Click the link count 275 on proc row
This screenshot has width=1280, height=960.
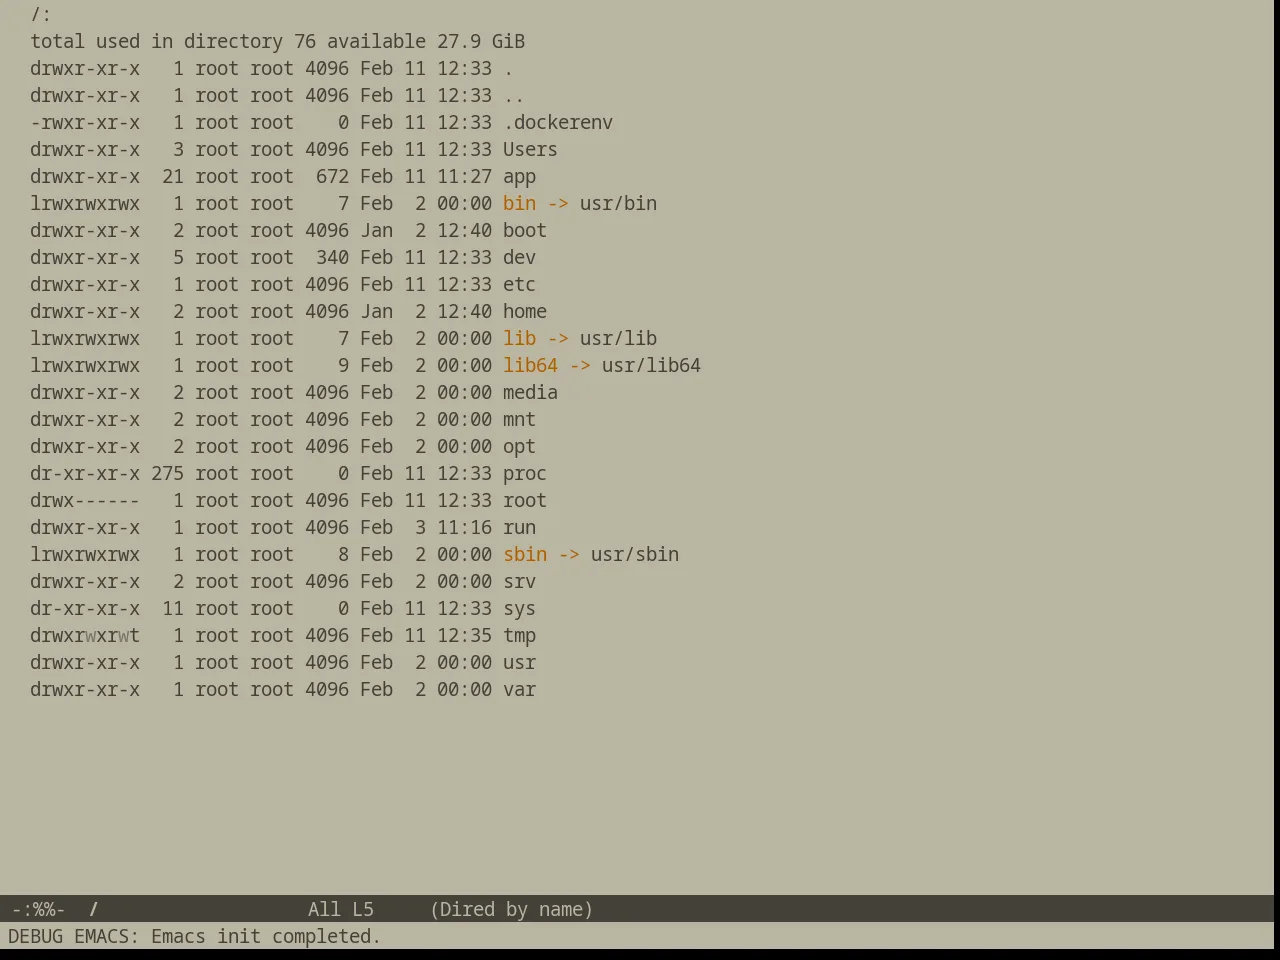[x=167, y=473]
